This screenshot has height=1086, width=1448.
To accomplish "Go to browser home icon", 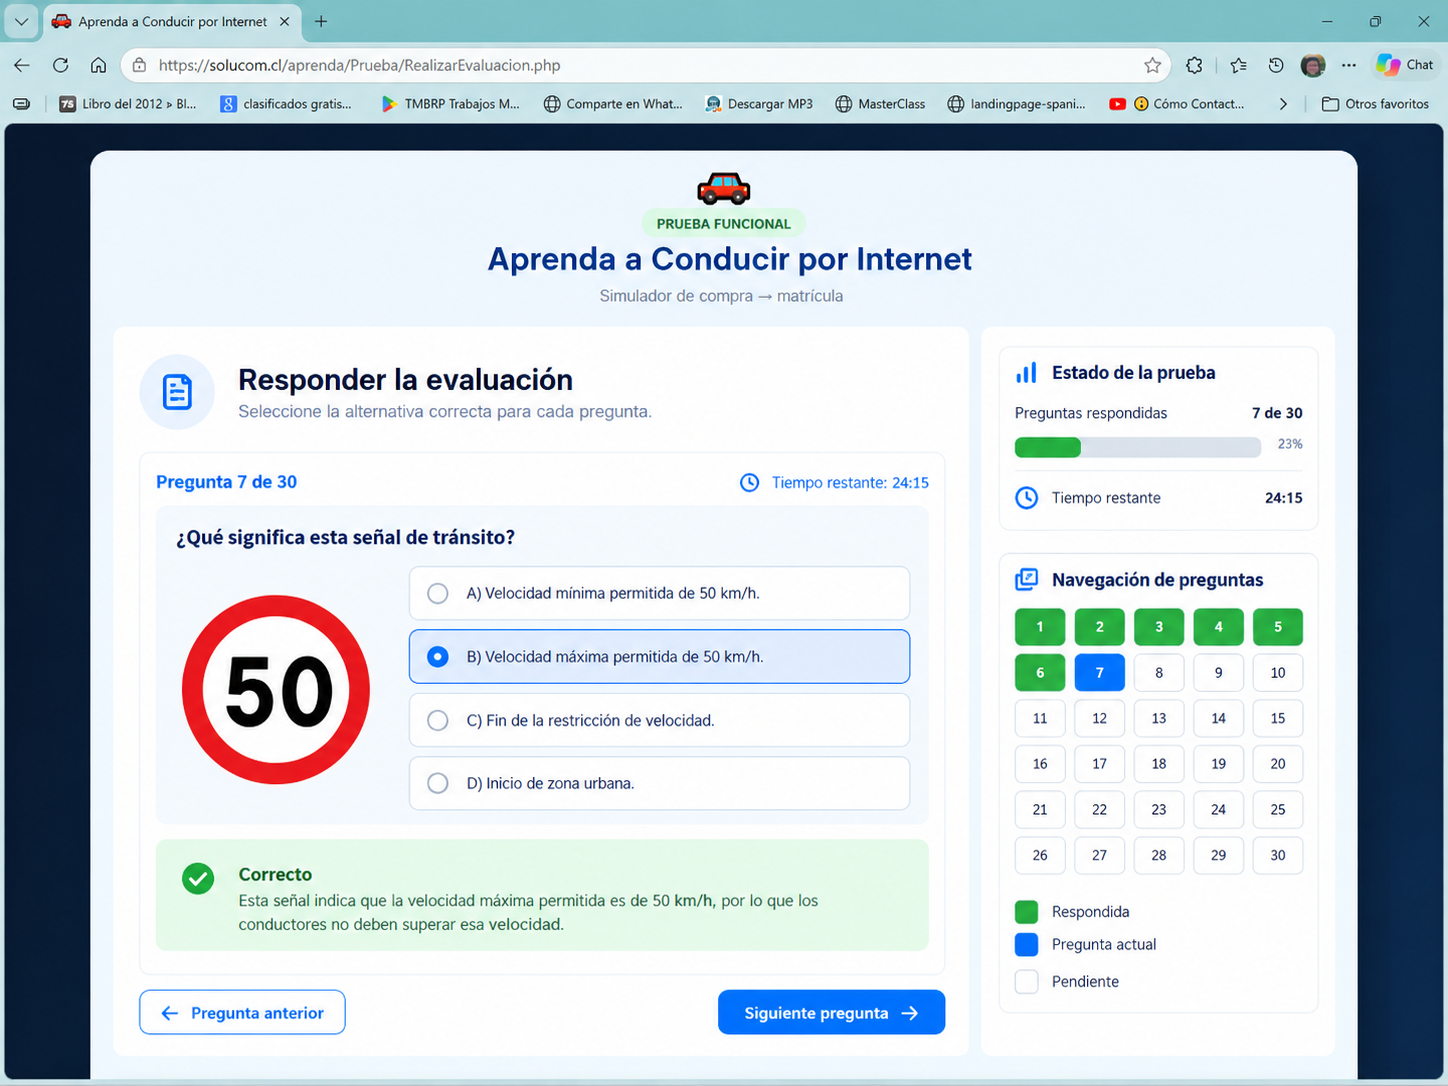I will (98, 65).
